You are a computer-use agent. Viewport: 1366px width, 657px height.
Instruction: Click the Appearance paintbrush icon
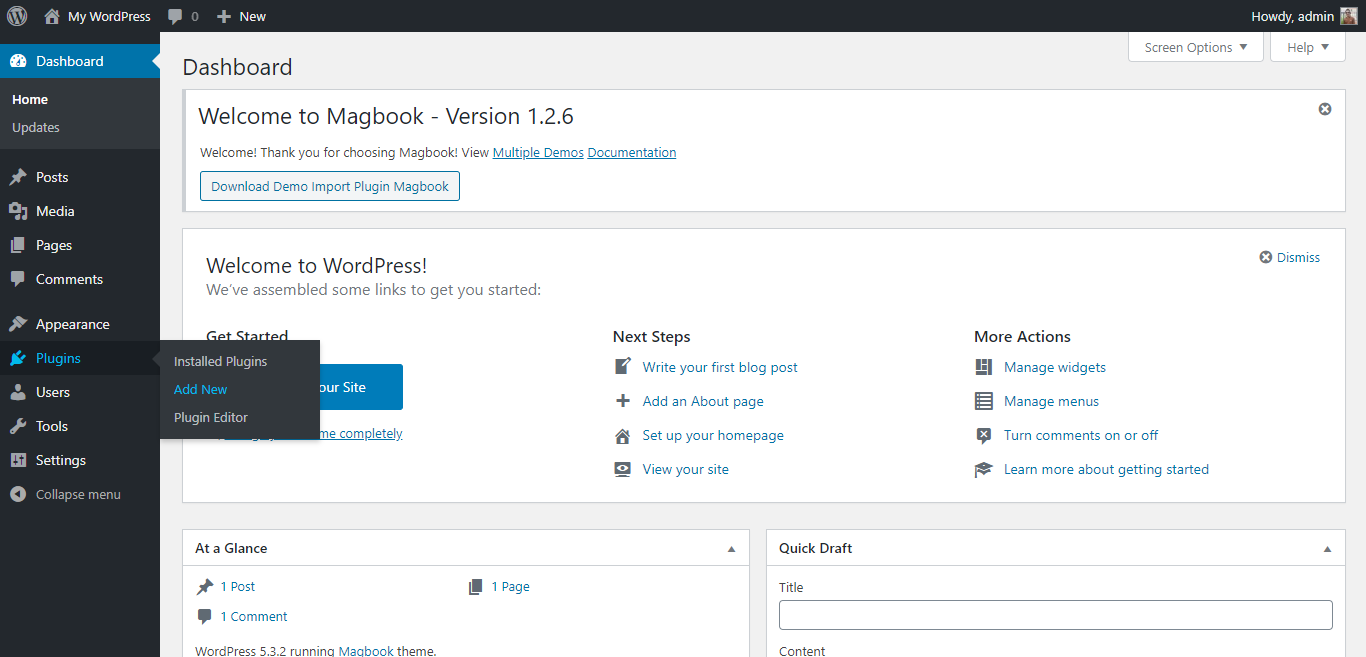(x=18, y=324)
